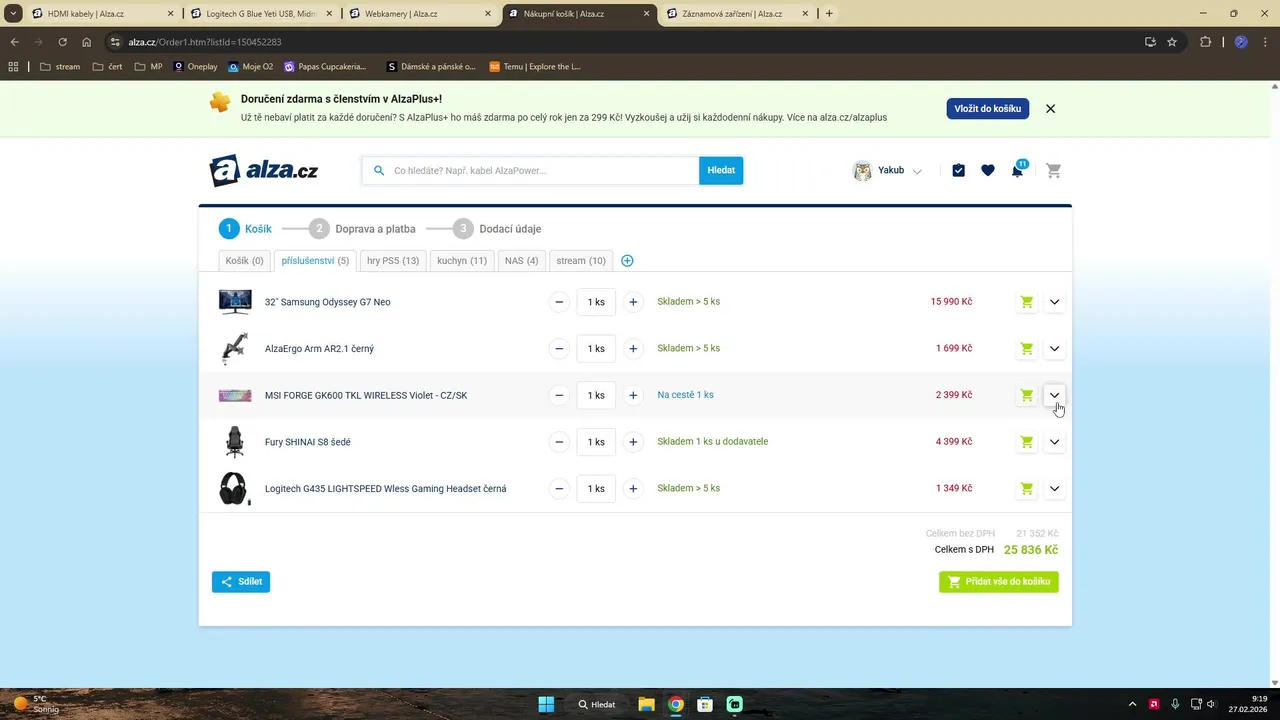
Task: Open the favorites heart icon
Action: (x=988, y=171)
